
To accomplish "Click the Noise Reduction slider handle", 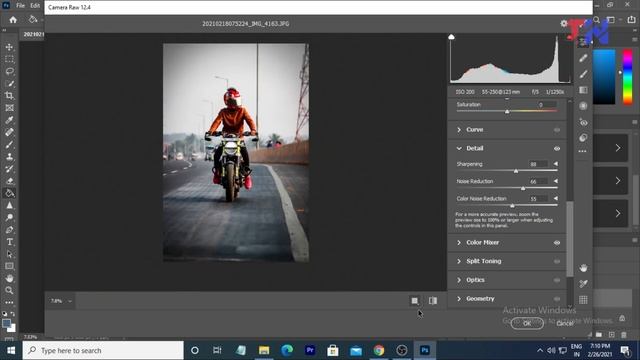I will (523, 188).
